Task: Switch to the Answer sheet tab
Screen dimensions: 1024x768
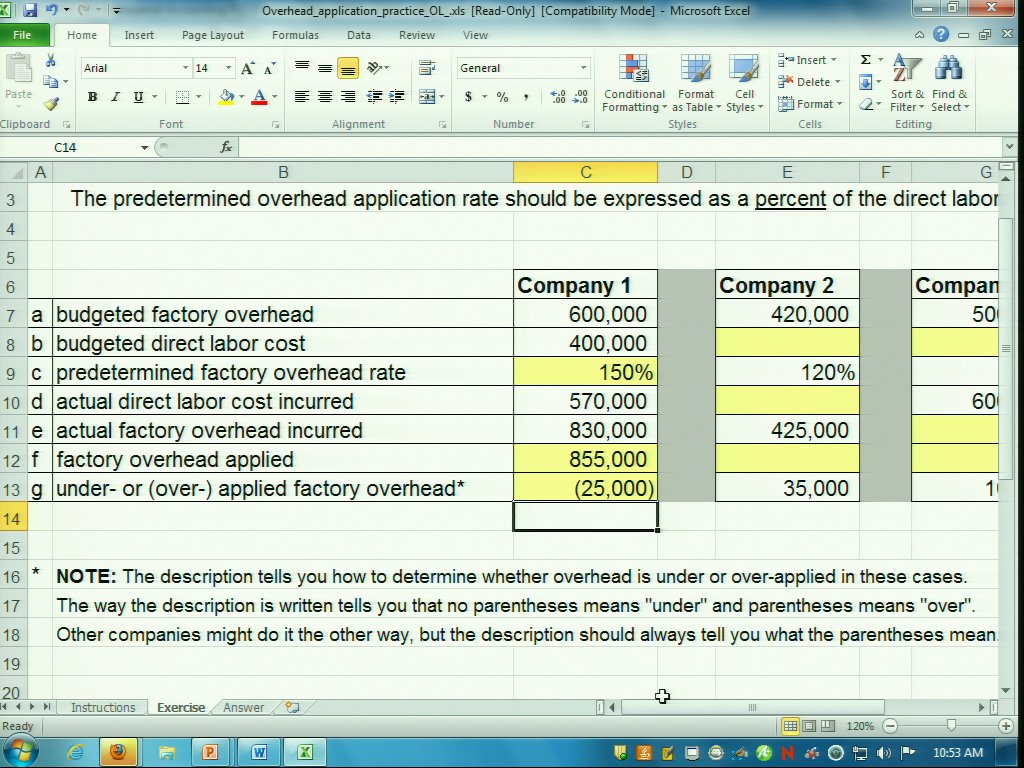Action: (x=243, y=707)
